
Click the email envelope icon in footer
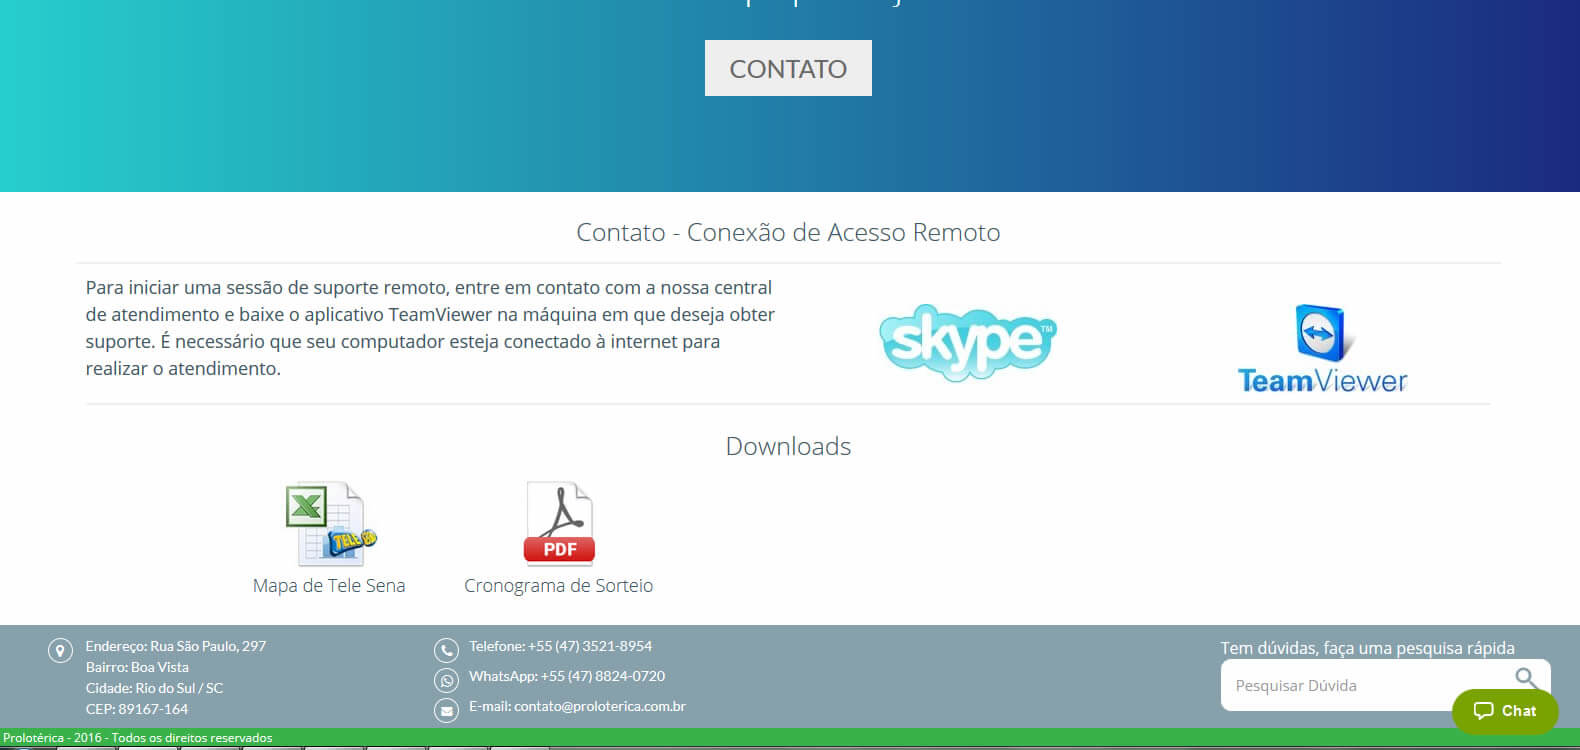point(446,711)
